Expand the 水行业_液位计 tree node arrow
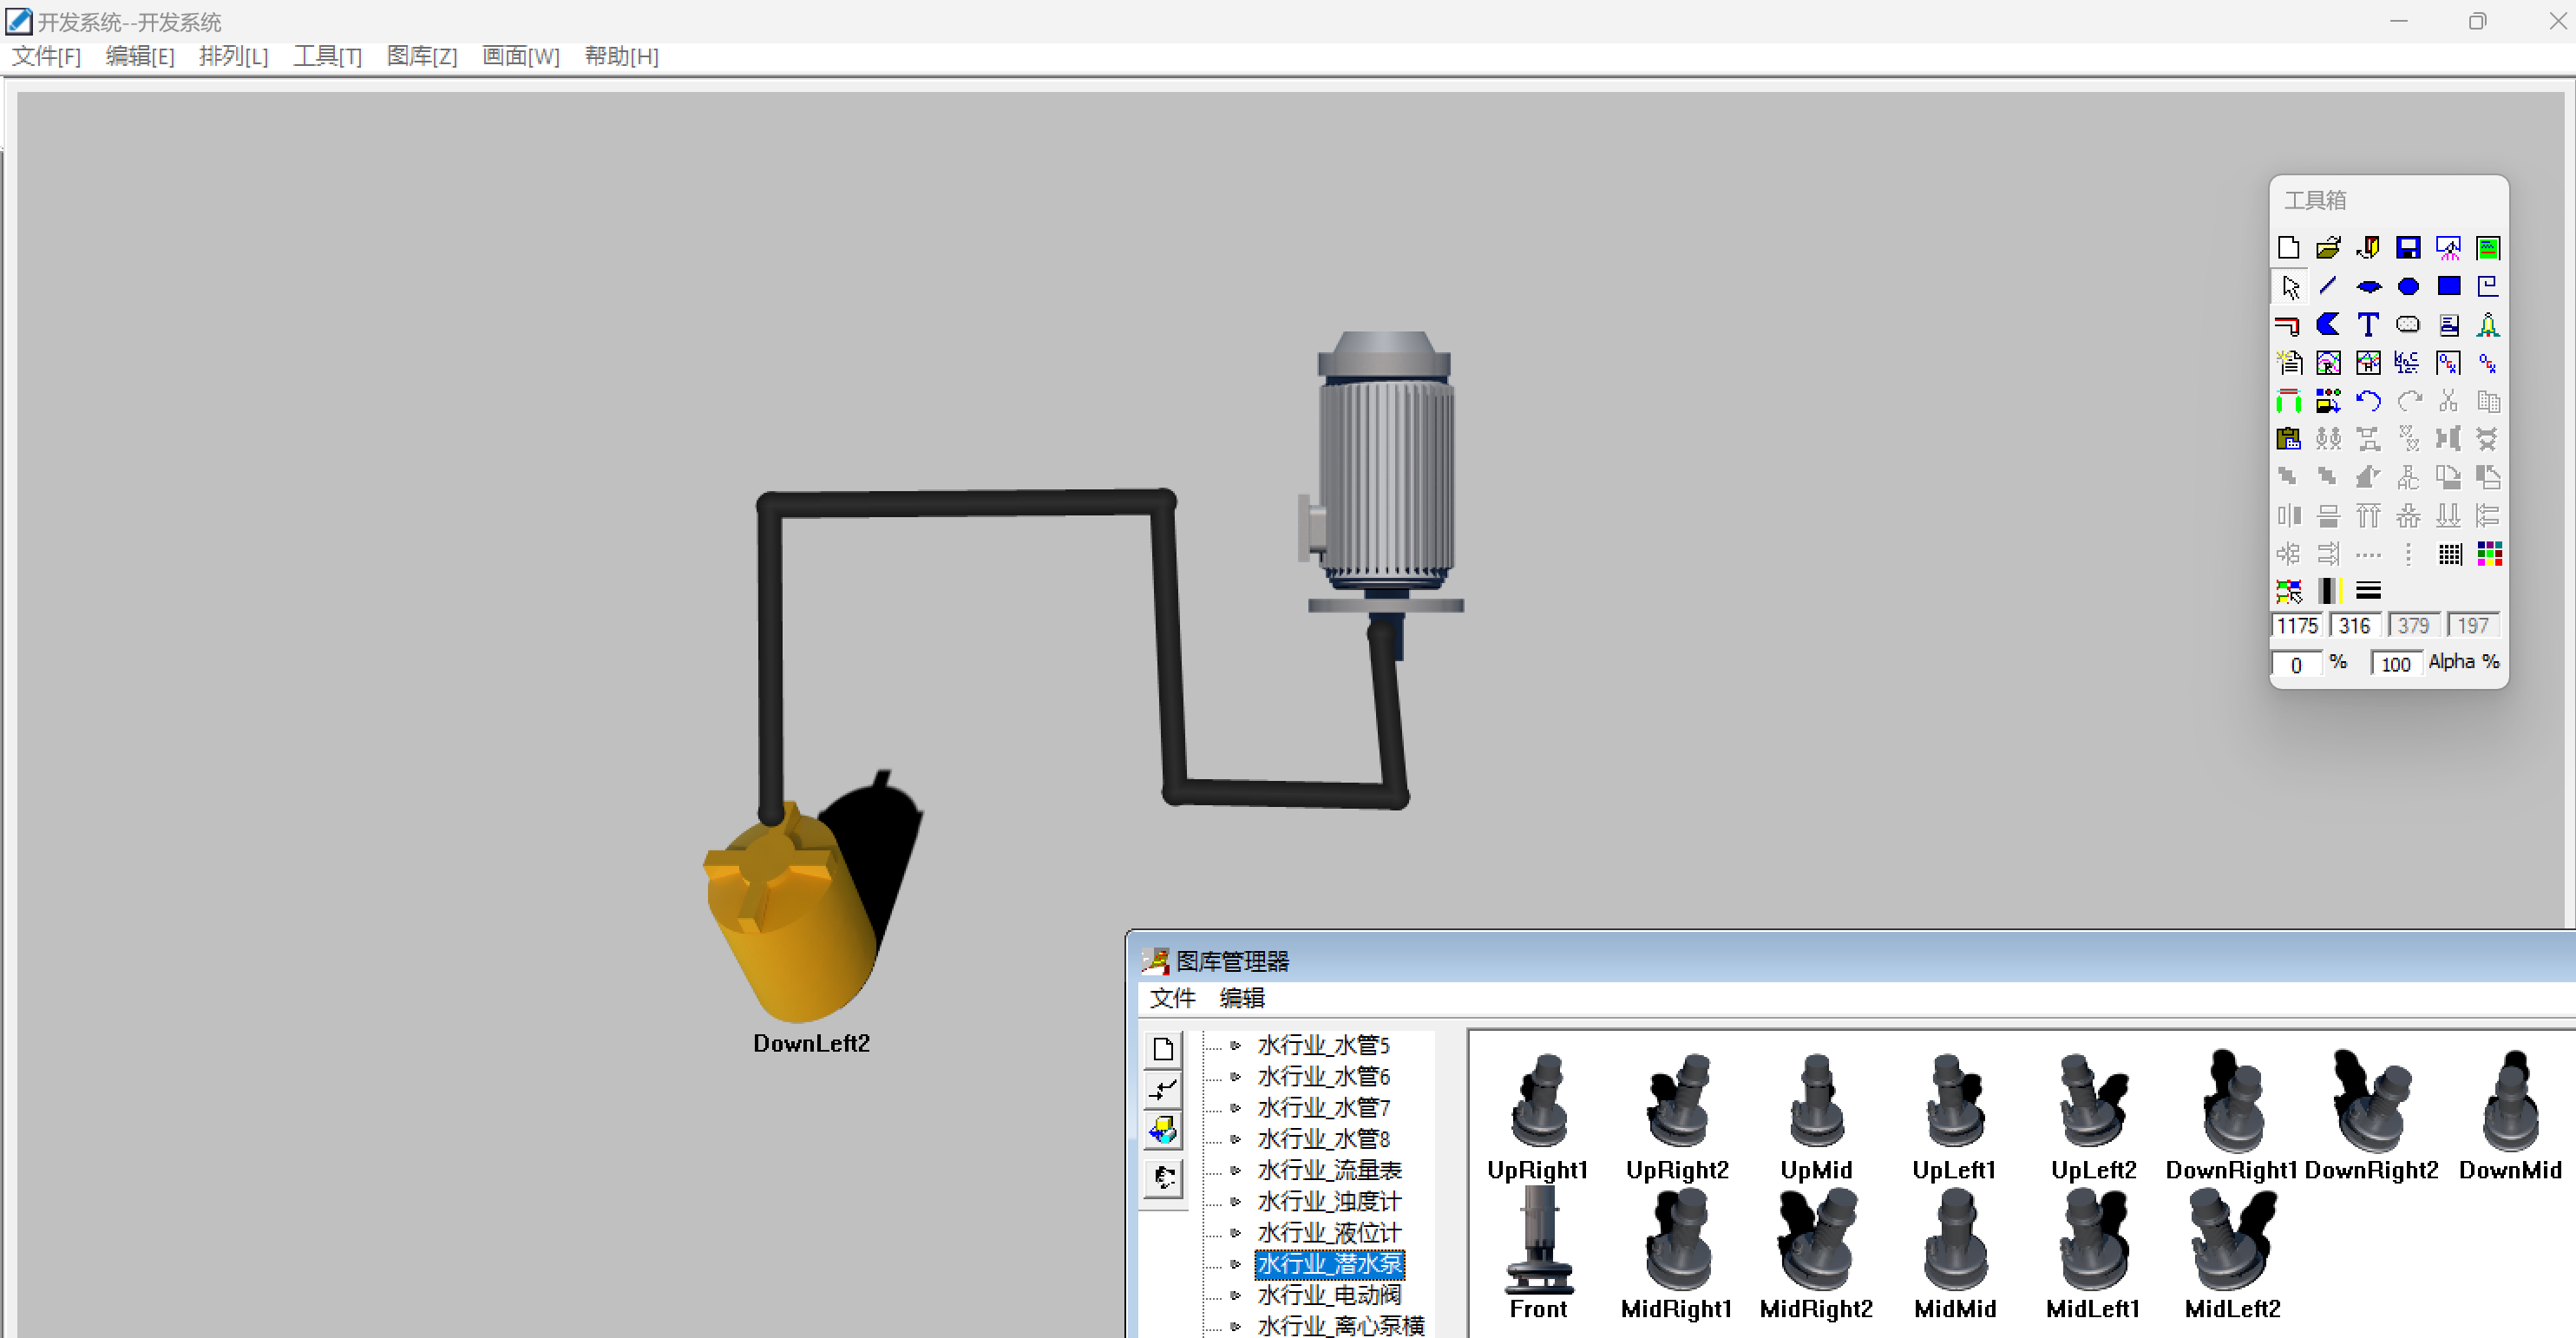The width and height of the screenshot is (2576, 1338). pos(1236,1233)
